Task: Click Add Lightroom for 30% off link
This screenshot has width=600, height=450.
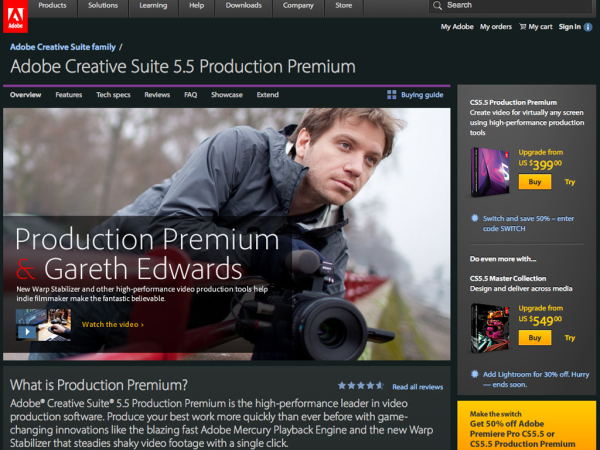Action: click(x=536, y=379)
